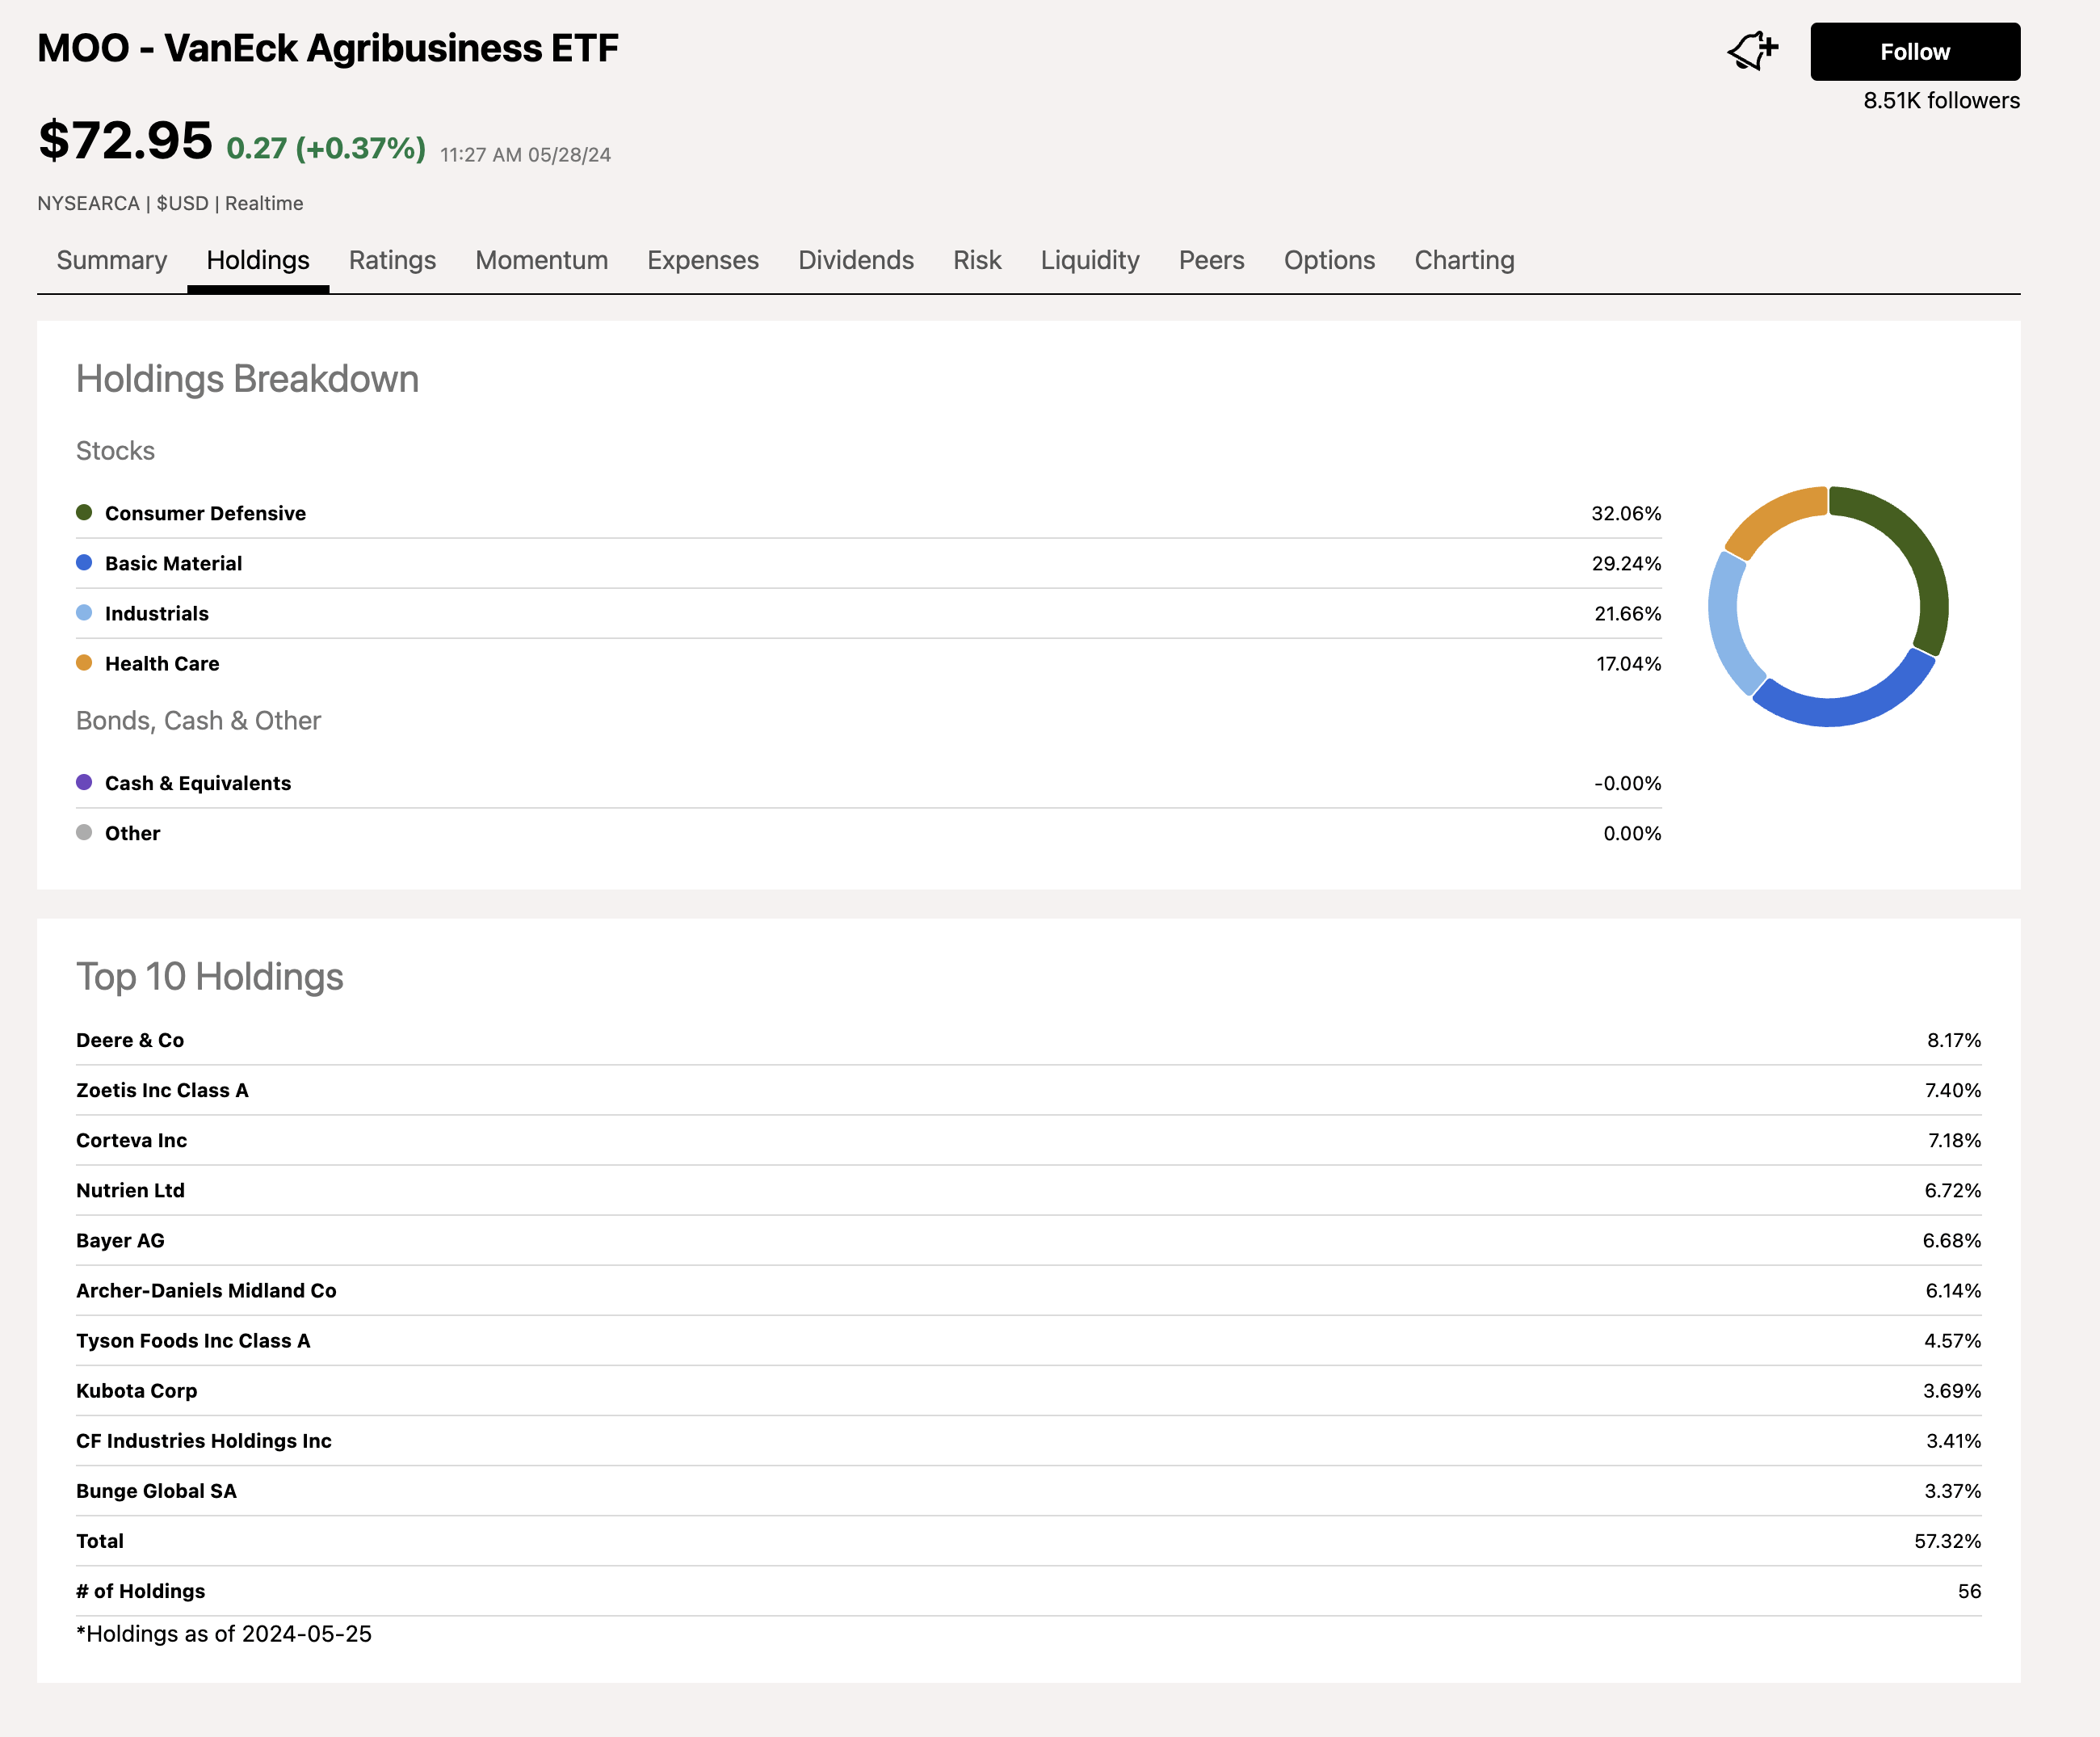Screen dimensions: 2100x1737
Task: Select Bunge Global SA holding
Action: click(156, 1490)
